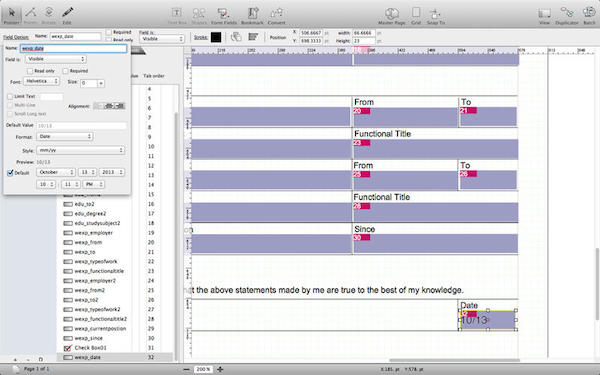Screen dimensions: 600x375
Task: Select wexp_date row in field list
Action: click(x=115, y=357)
